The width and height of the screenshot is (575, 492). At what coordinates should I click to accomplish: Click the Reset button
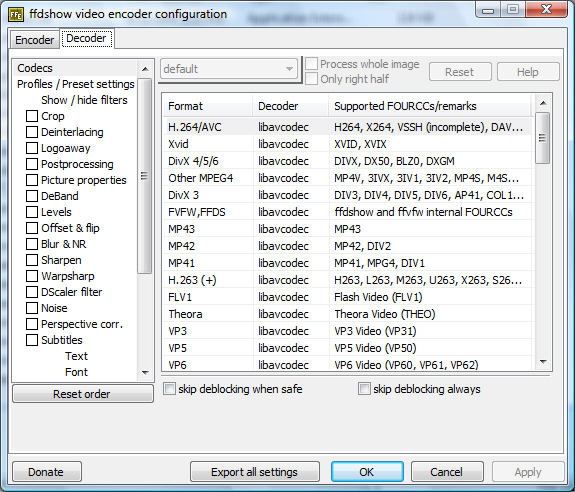[x=460, y=72]
